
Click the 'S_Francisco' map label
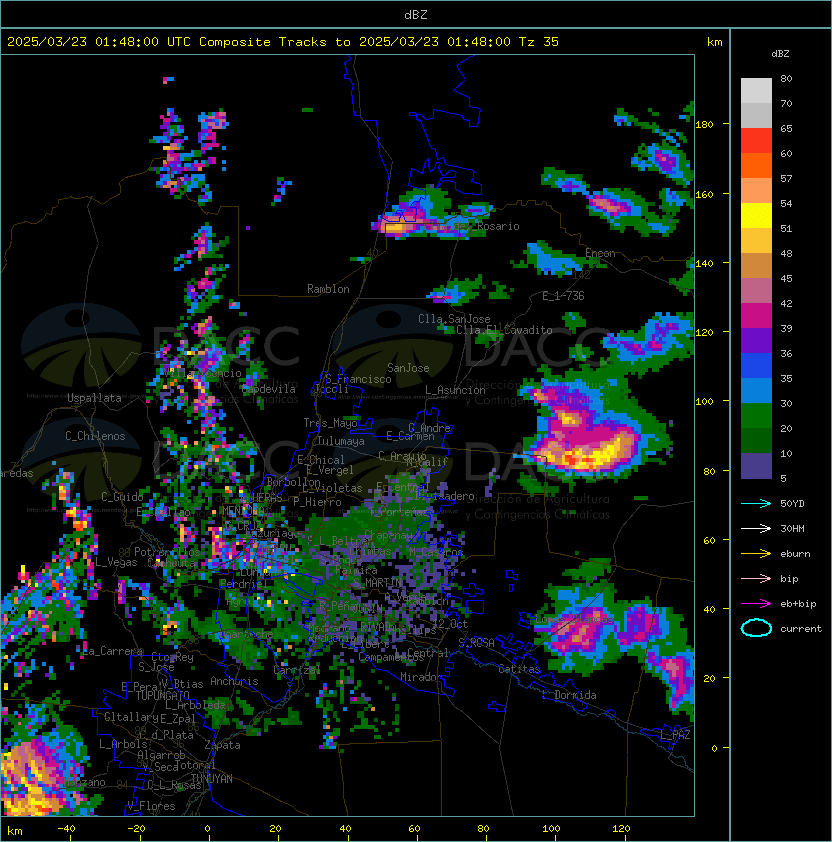[x=358, y=379]
